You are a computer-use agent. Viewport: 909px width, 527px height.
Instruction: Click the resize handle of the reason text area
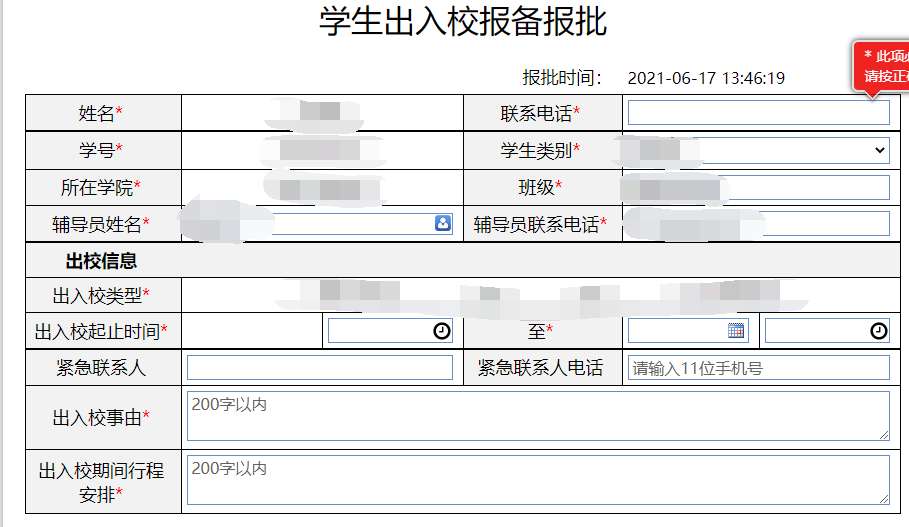point(883,435)
